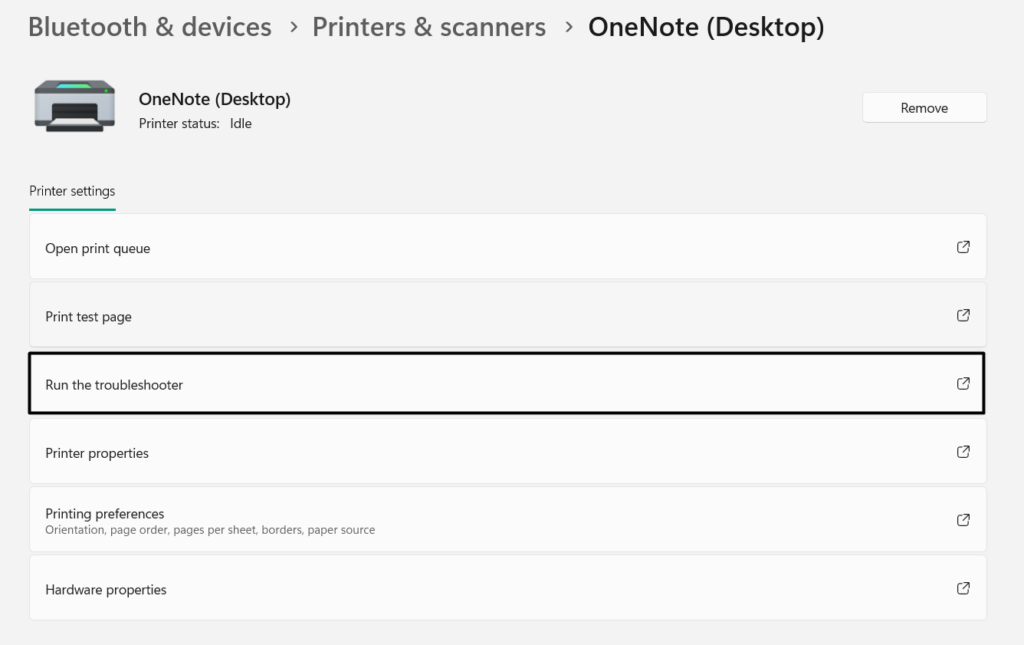Open print queue option label
The width and height of the screenshot is (1024, 645).
click(x=98, y=248)
